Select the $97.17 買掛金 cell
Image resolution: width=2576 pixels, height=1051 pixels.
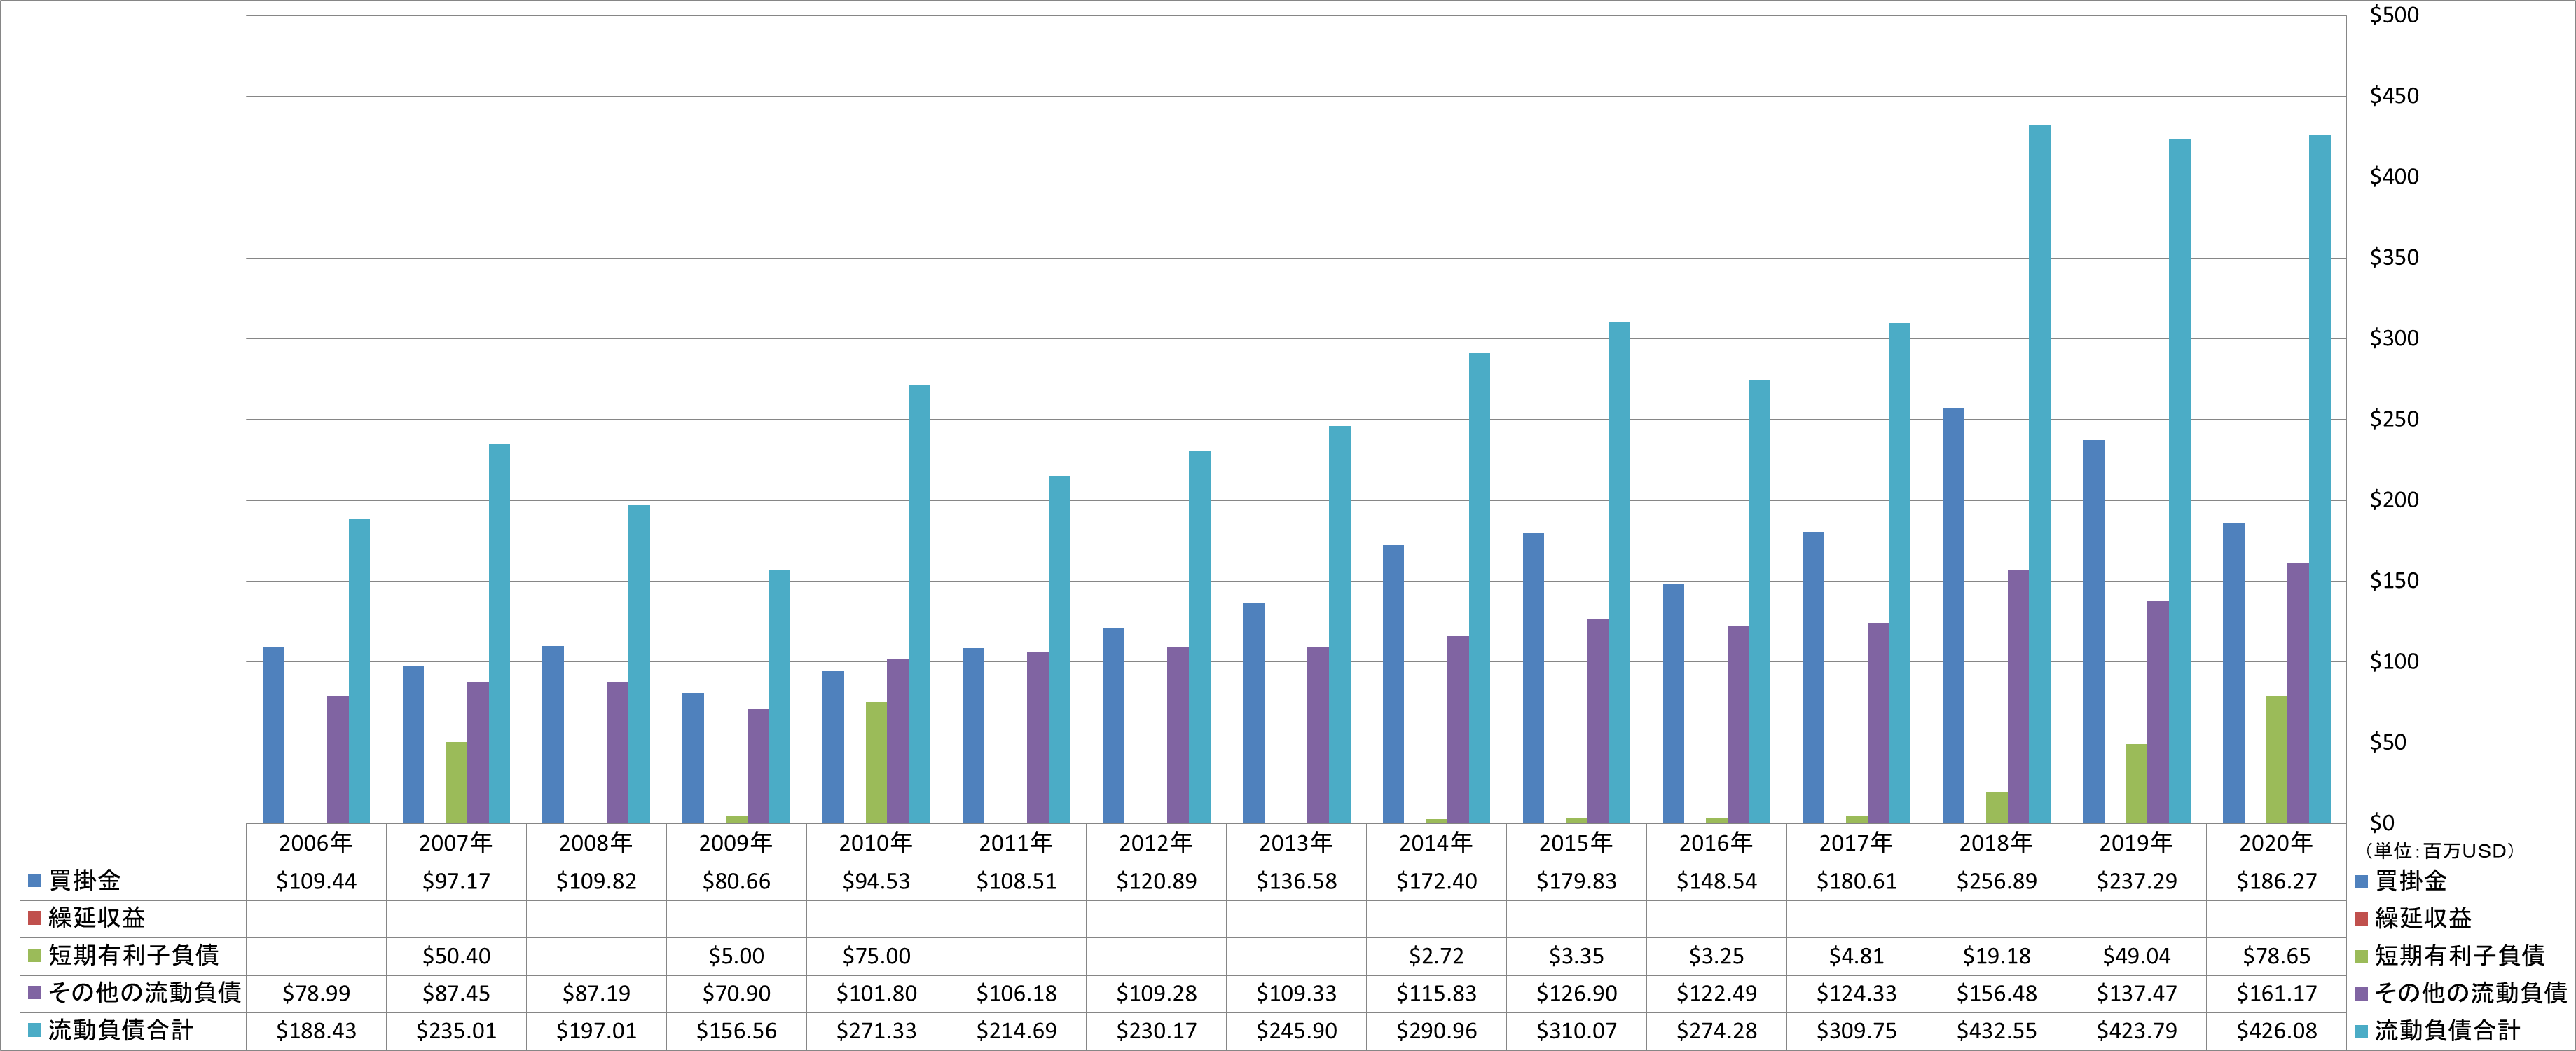pos(456,882)
